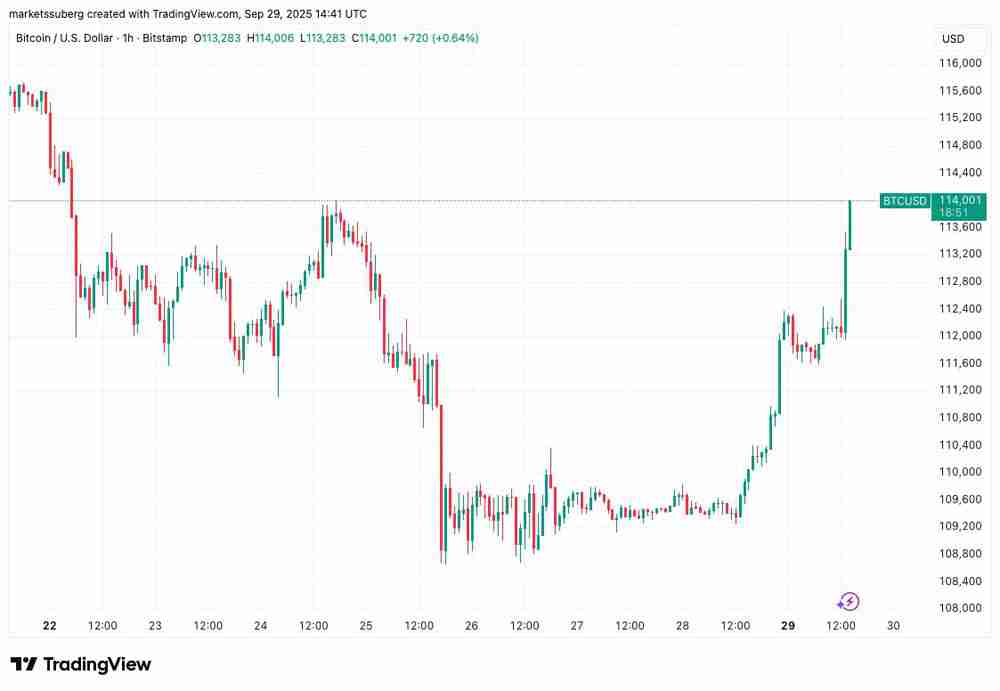Click the current price 114,001 tag

959,200
